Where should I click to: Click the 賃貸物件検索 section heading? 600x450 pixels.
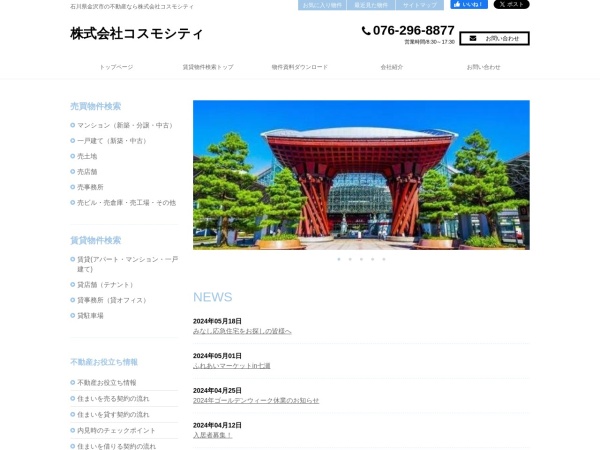point(96,240)
